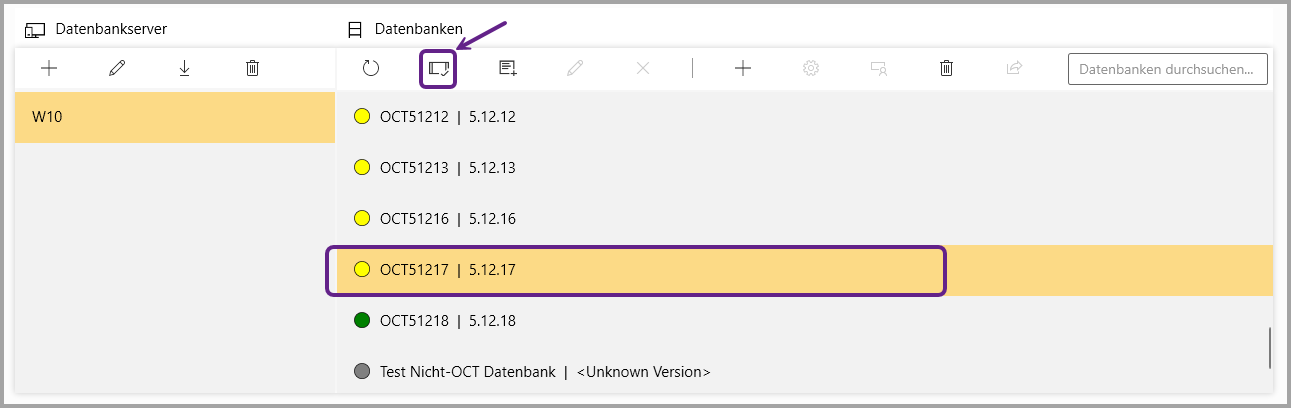Screen dimensions: 1291x408
Task: Select the W10 database server
Action: point(174,117)
